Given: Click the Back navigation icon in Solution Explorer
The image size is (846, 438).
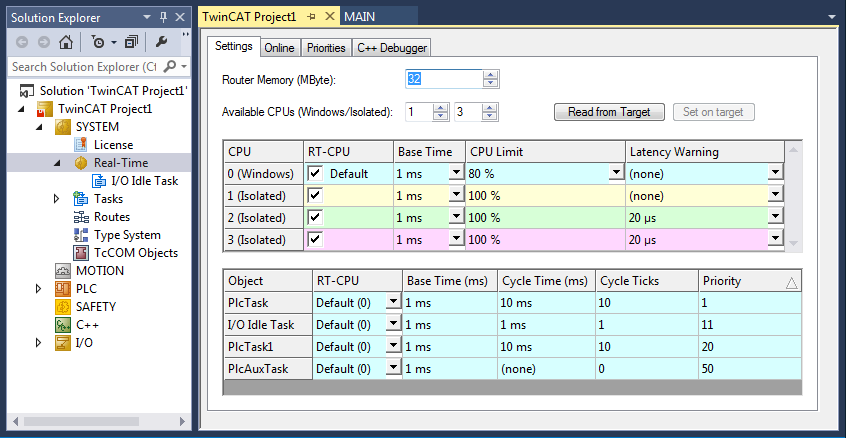Looking at the screenshot, I should click(22, 43).
